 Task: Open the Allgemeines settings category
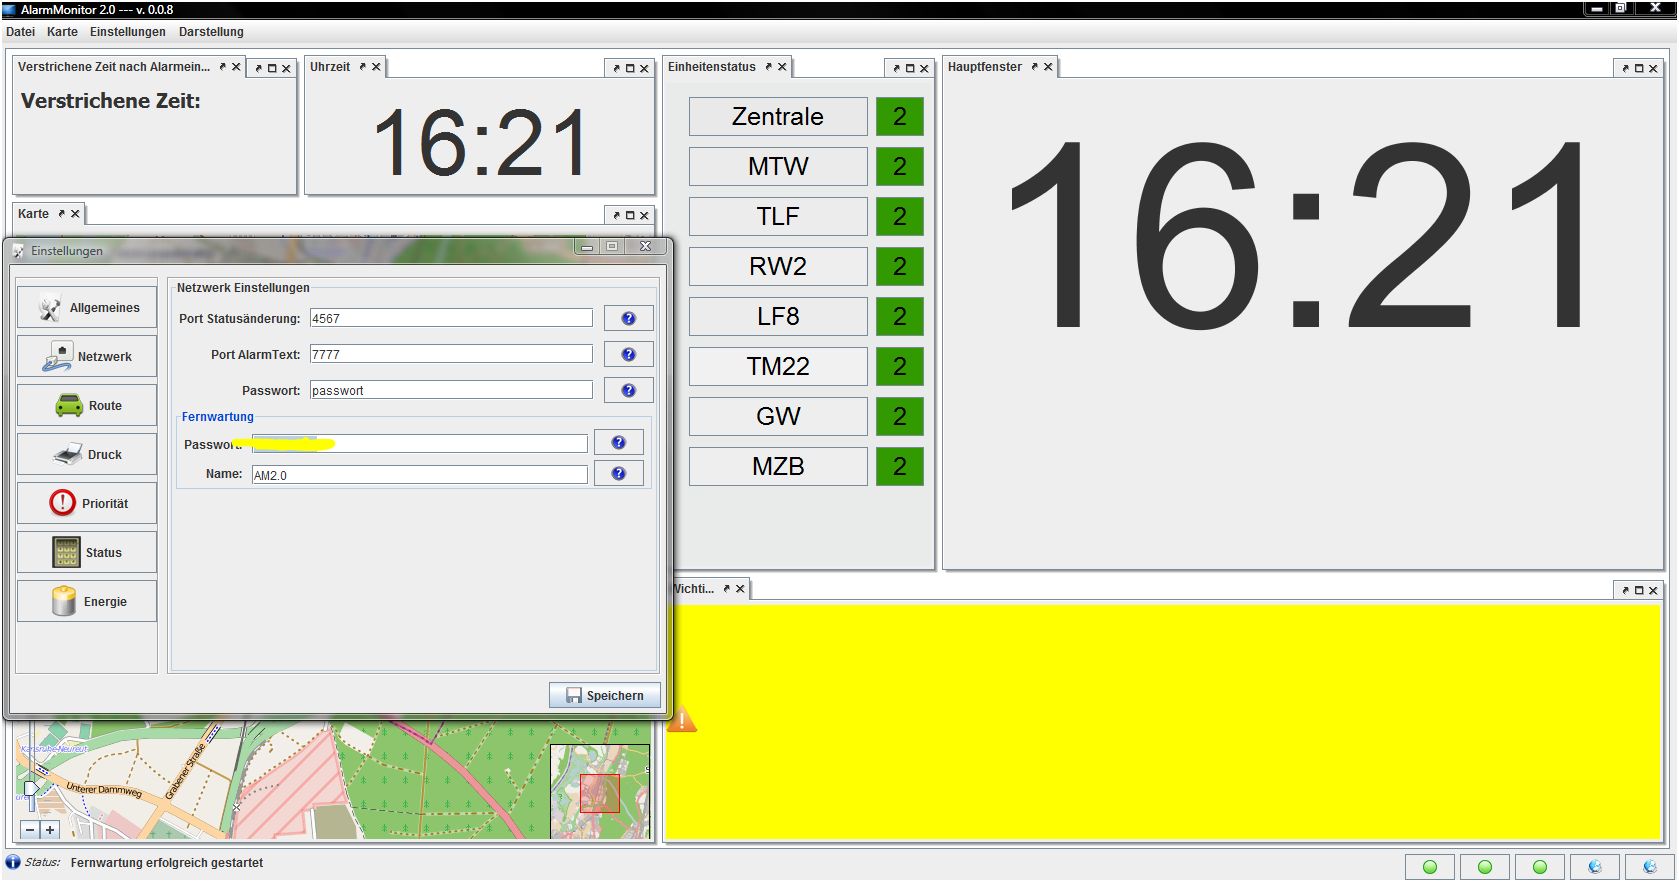point(87,308)
